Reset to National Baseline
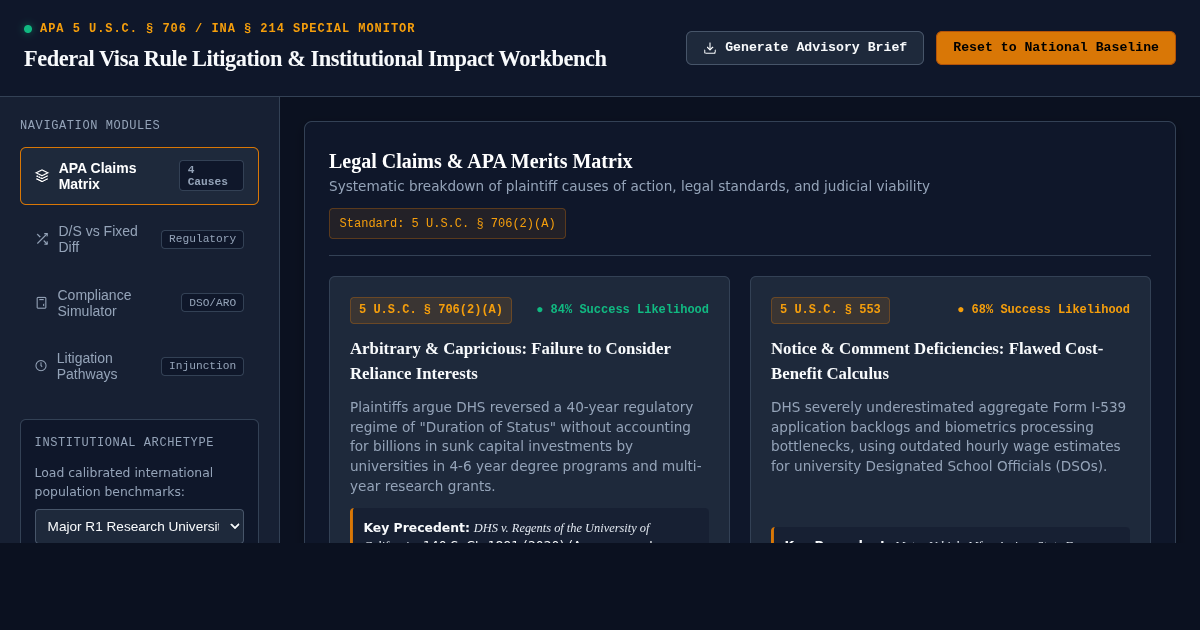The height and width of the screenshot is (630, 1200). coord(1056,48)
